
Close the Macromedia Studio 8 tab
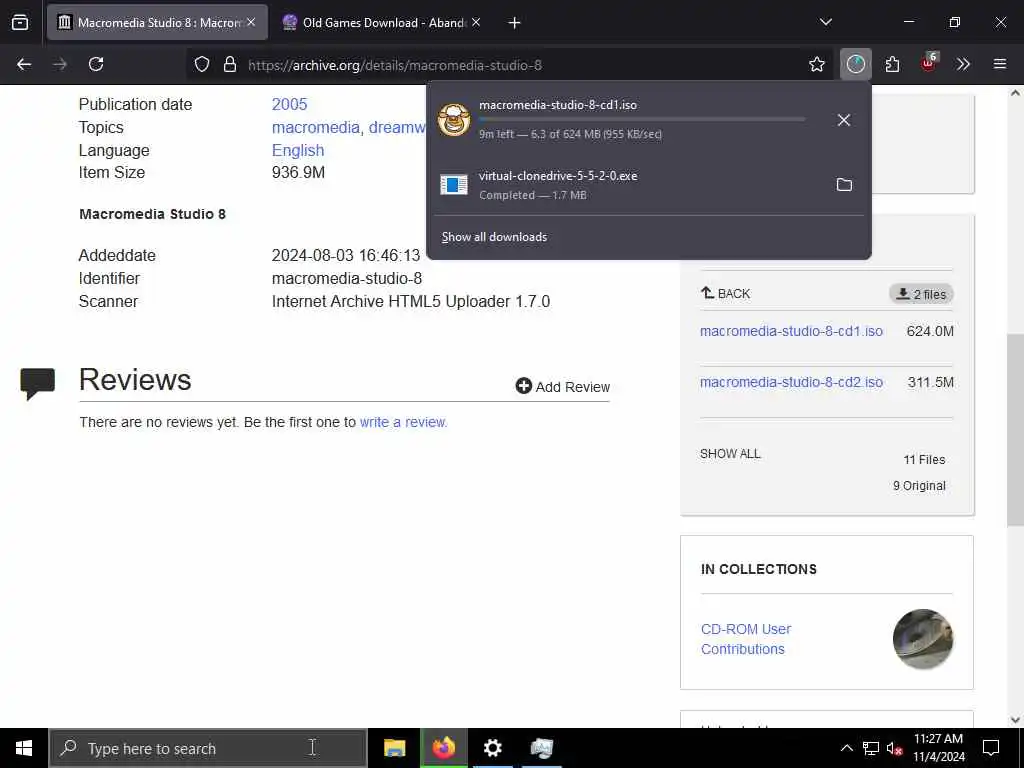(251, 22)
